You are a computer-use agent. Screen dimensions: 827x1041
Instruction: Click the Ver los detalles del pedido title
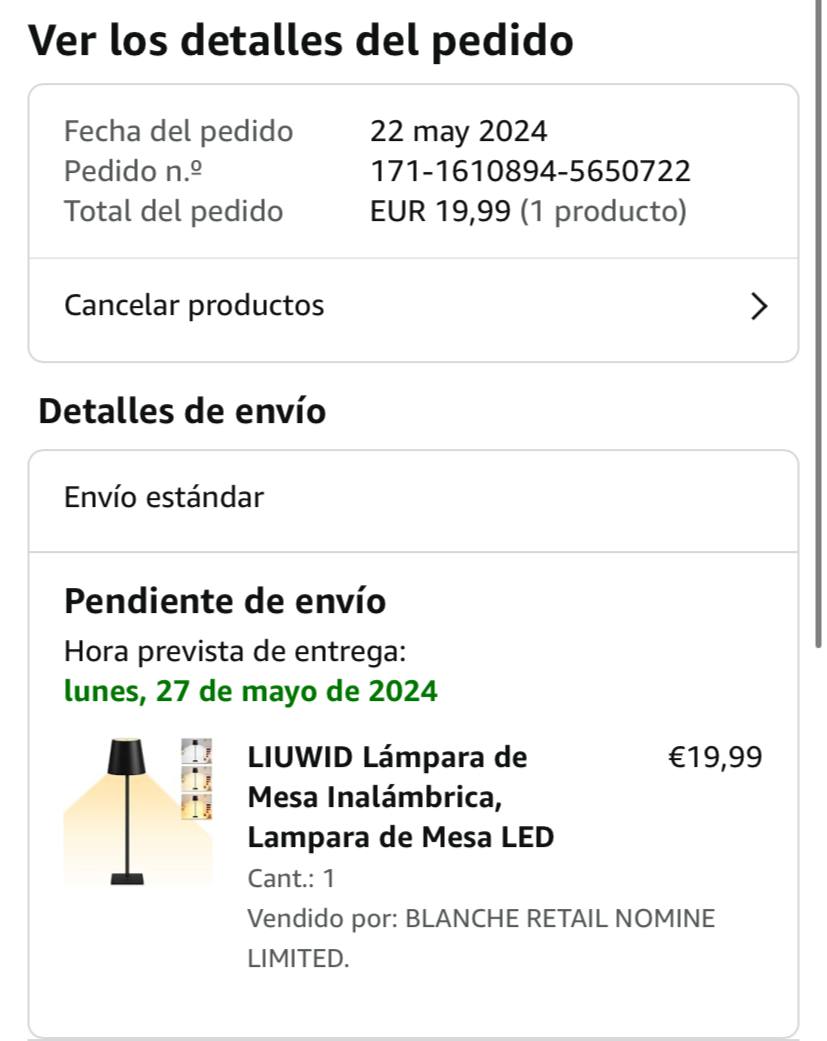300,41
